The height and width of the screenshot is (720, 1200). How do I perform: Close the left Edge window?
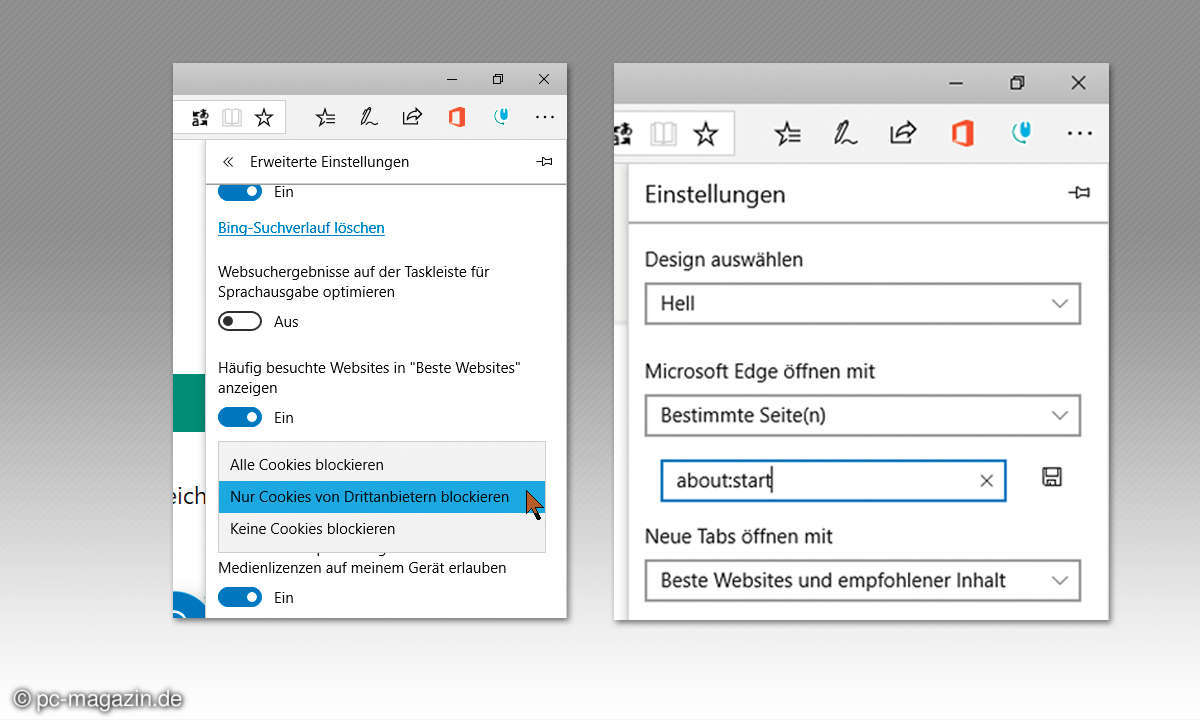pos(543,79)
